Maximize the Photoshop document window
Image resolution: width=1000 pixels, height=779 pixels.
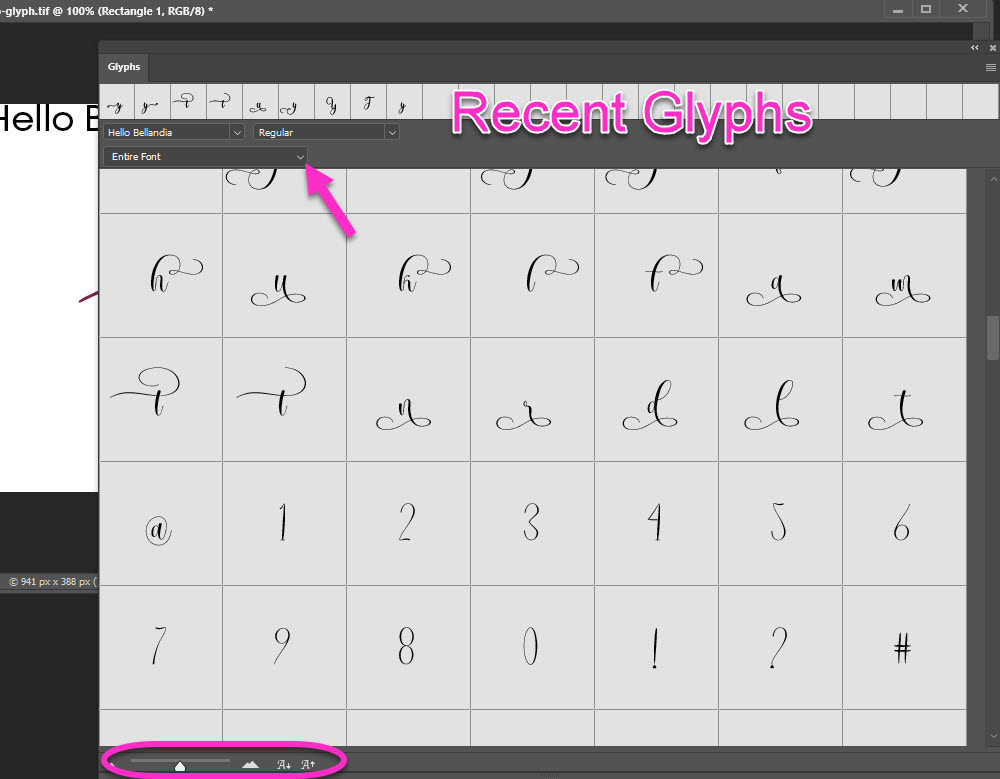click(x=926, y=9)
